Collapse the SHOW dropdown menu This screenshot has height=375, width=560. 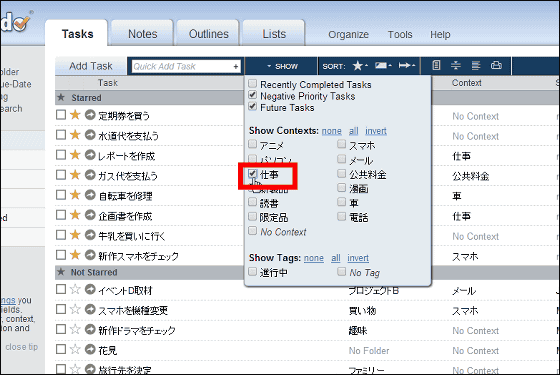282,66
